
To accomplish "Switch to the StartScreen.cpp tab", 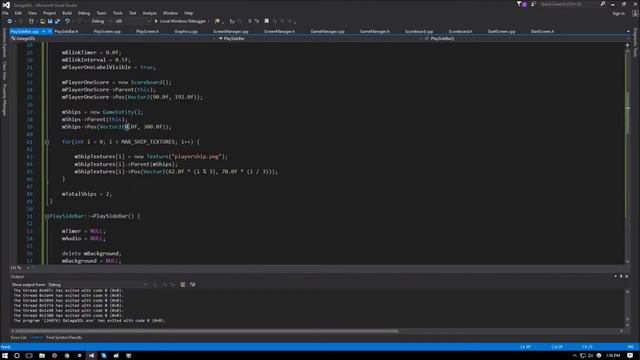I will (x=502, y=31).
